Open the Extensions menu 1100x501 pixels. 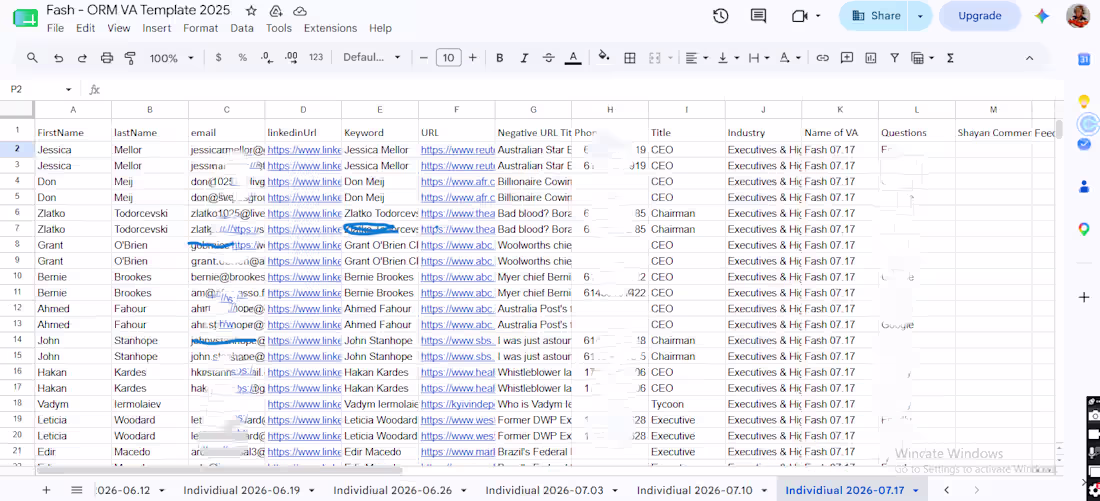click(330, 28)
